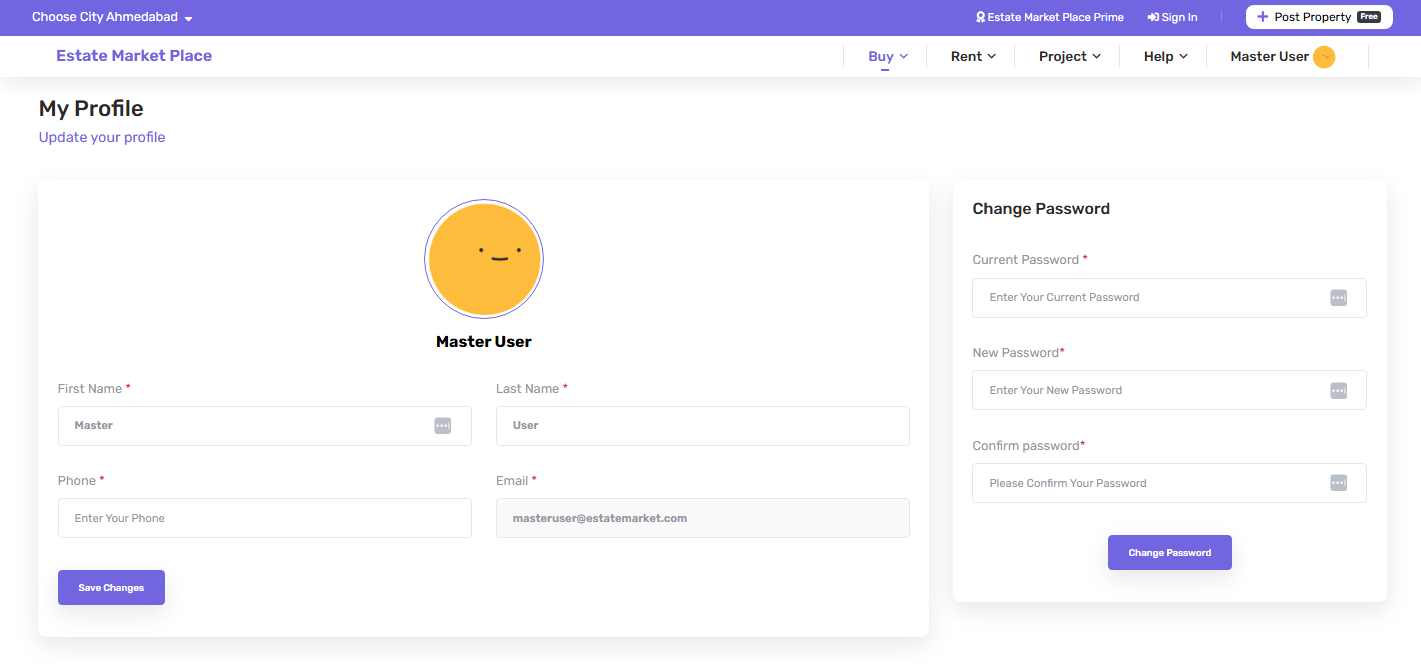Click the icon inside Confirm Password field

point(1338,483)
